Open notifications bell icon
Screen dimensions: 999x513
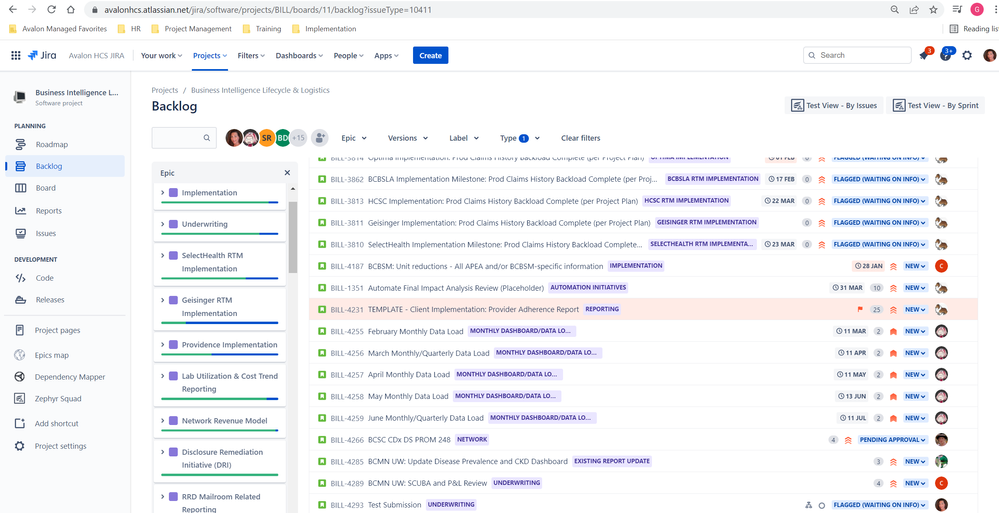924,55
